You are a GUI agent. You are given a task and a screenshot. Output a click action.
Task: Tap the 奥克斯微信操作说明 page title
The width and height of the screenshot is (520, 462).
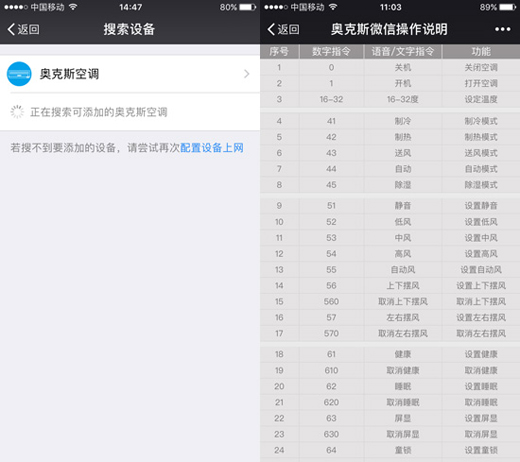pyautogui.click(x=389, y=29)
